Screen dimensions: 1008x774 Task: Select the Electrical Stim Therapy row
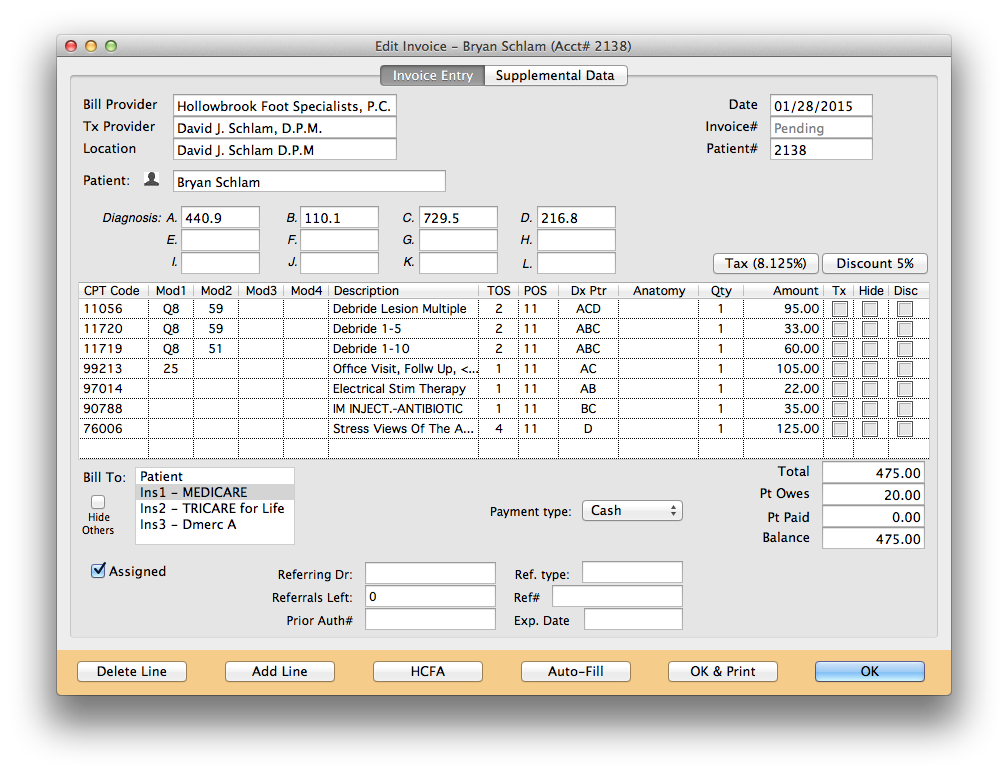[x=399, y=389]
